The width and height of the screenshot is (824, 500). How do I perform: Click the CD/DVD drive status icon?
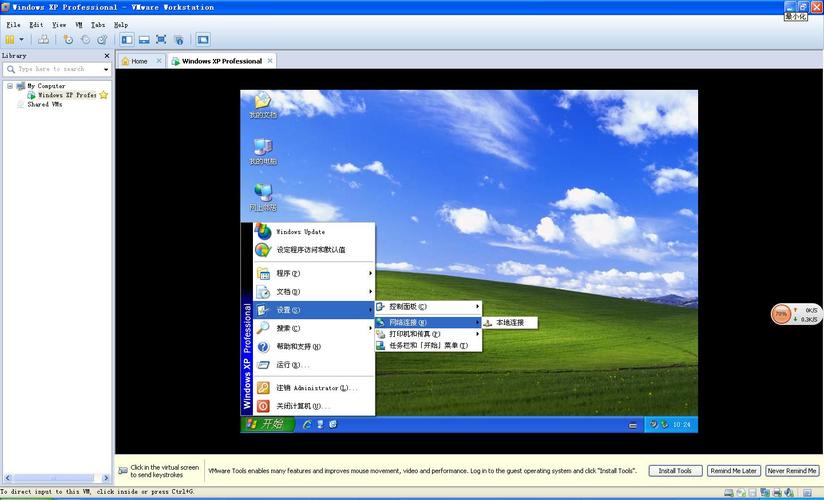(741, 493)
